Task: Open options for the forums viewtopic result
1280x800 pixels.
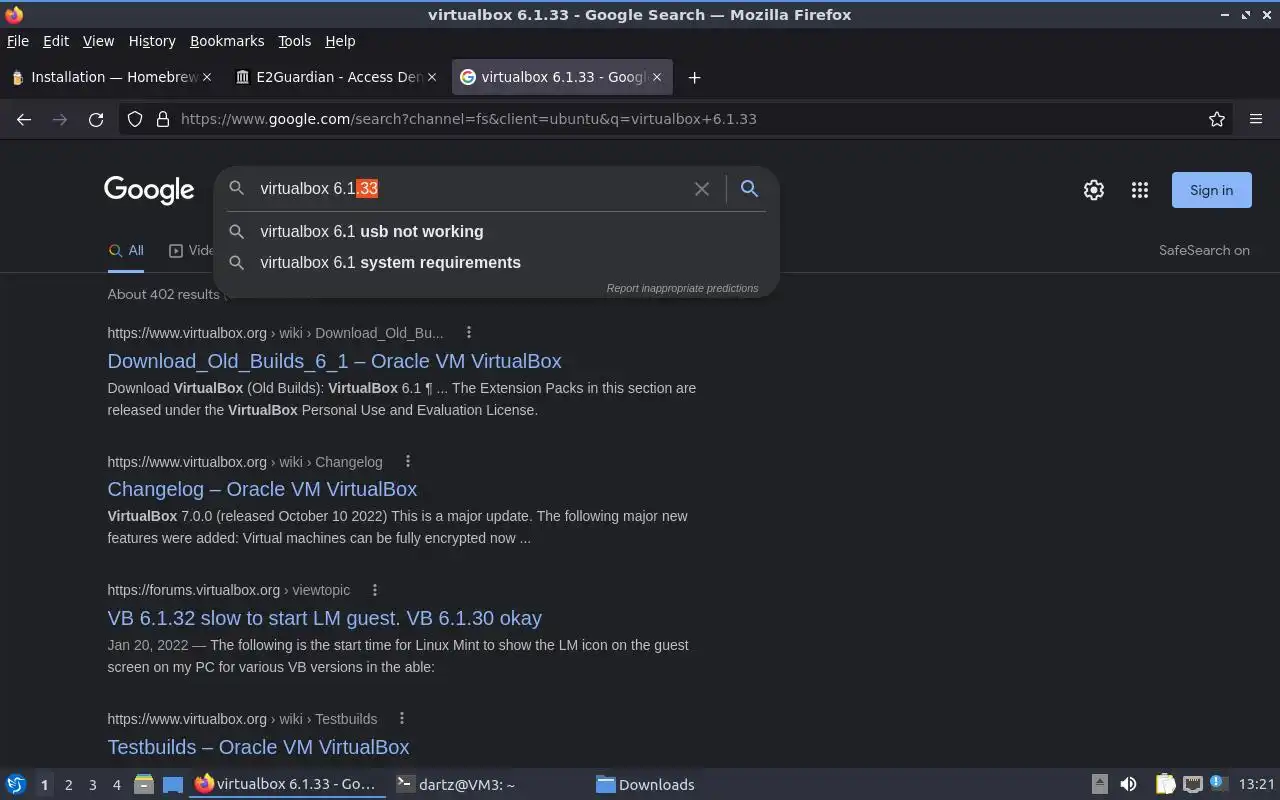Action: click(x=375, y=590)
